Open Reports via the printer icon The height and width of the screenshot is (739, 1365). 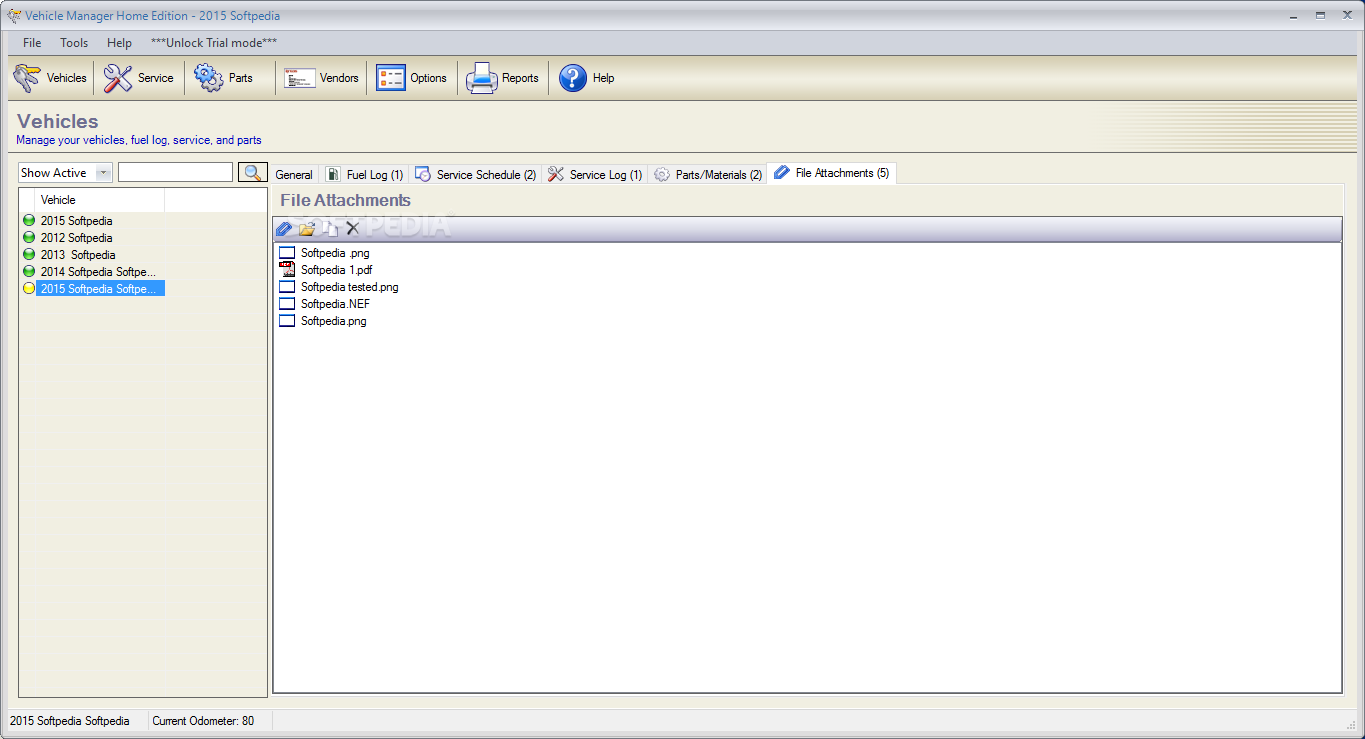click(x=482, y=78)
